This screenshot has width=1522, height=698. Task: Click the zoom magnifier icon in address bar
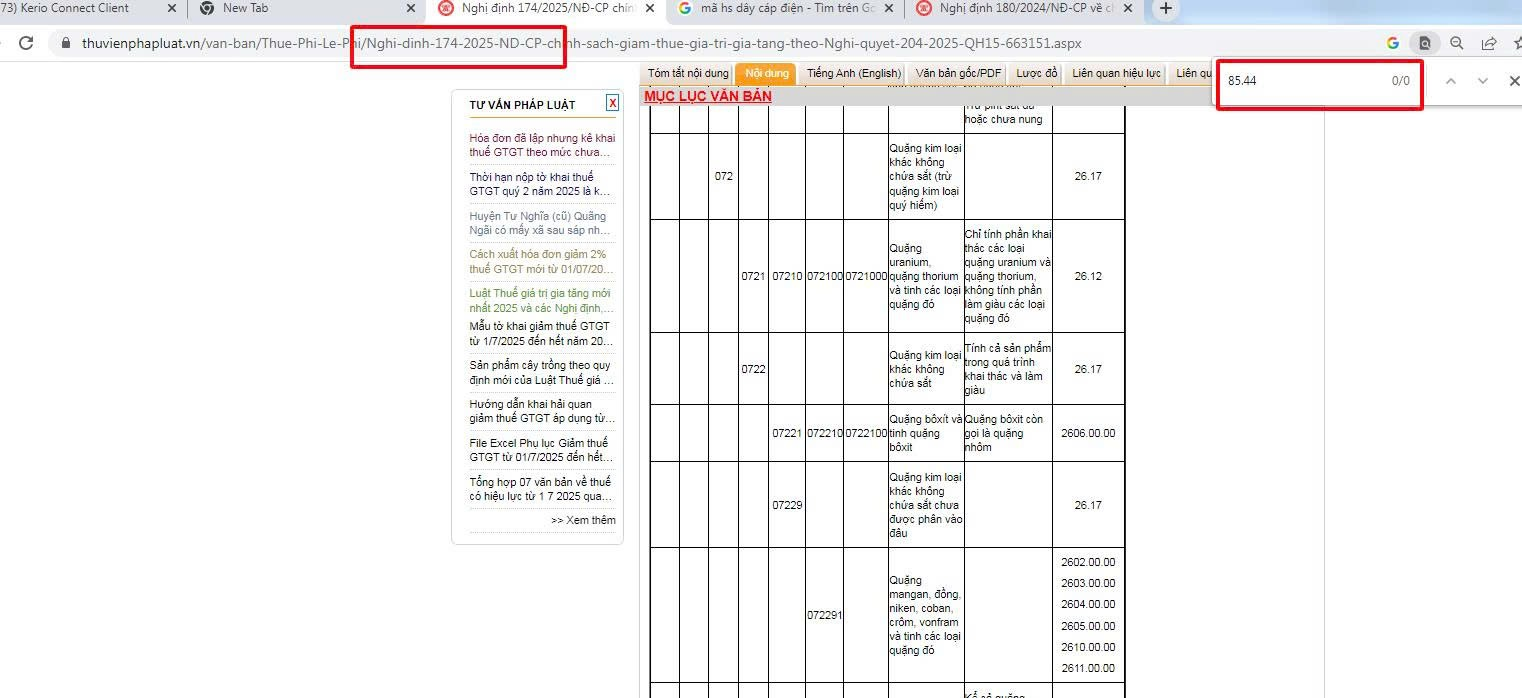click(x=1457, y=43)
